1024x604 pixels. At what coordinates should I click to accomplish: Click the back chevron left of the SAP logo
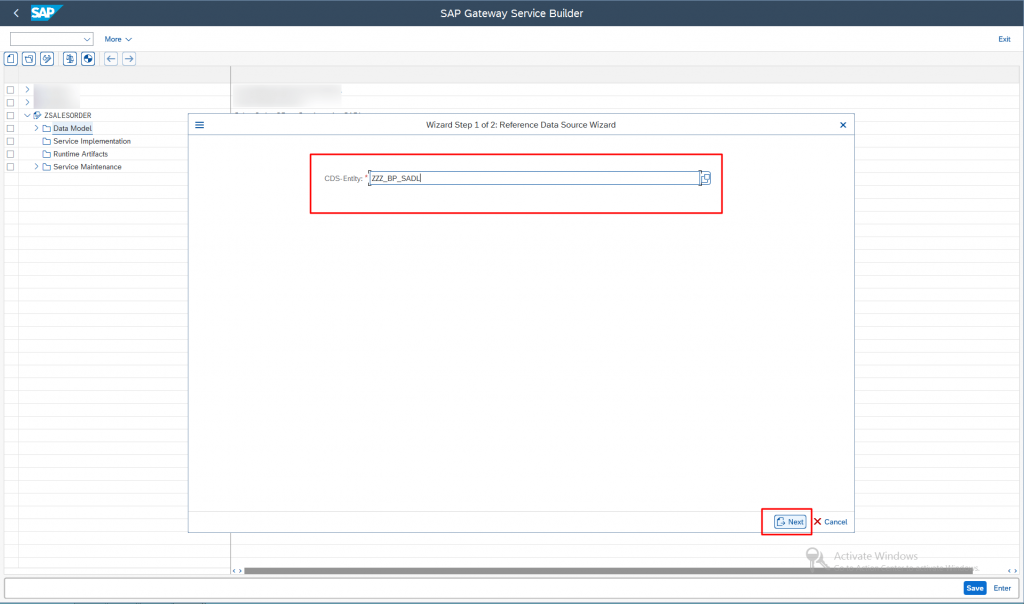point(14,12)
